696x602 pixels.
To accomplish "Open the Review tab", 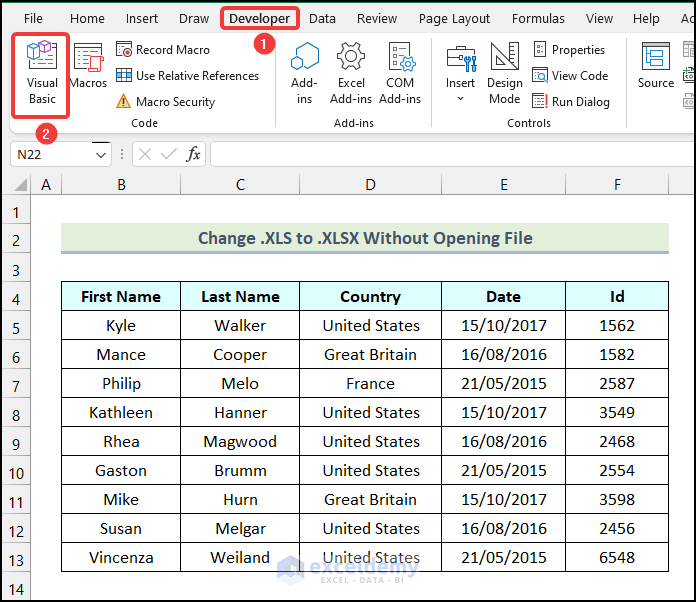I will coord(377,19).
